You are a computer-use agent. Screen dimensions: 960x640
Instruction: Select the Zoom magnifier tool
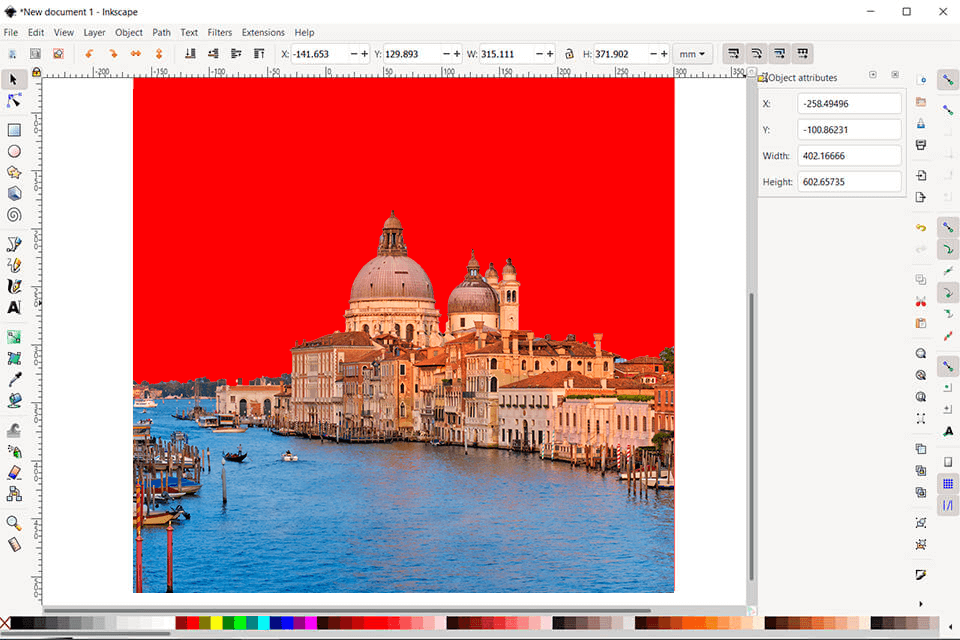coord(14,523)
